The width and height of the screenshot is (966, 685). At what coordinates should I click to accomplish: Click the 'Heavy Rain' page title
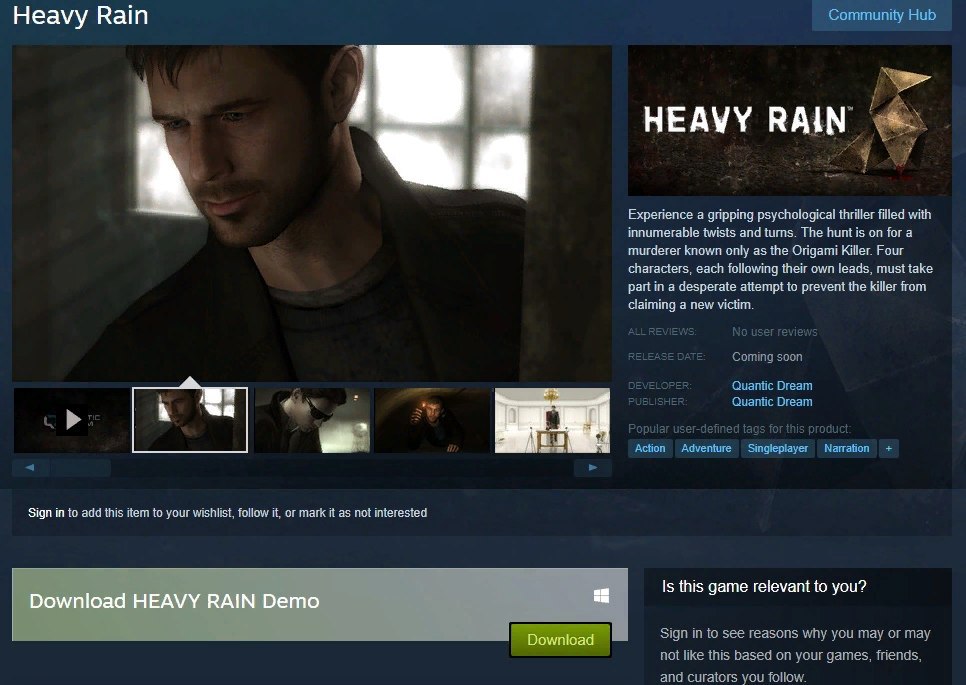(80, 15)
